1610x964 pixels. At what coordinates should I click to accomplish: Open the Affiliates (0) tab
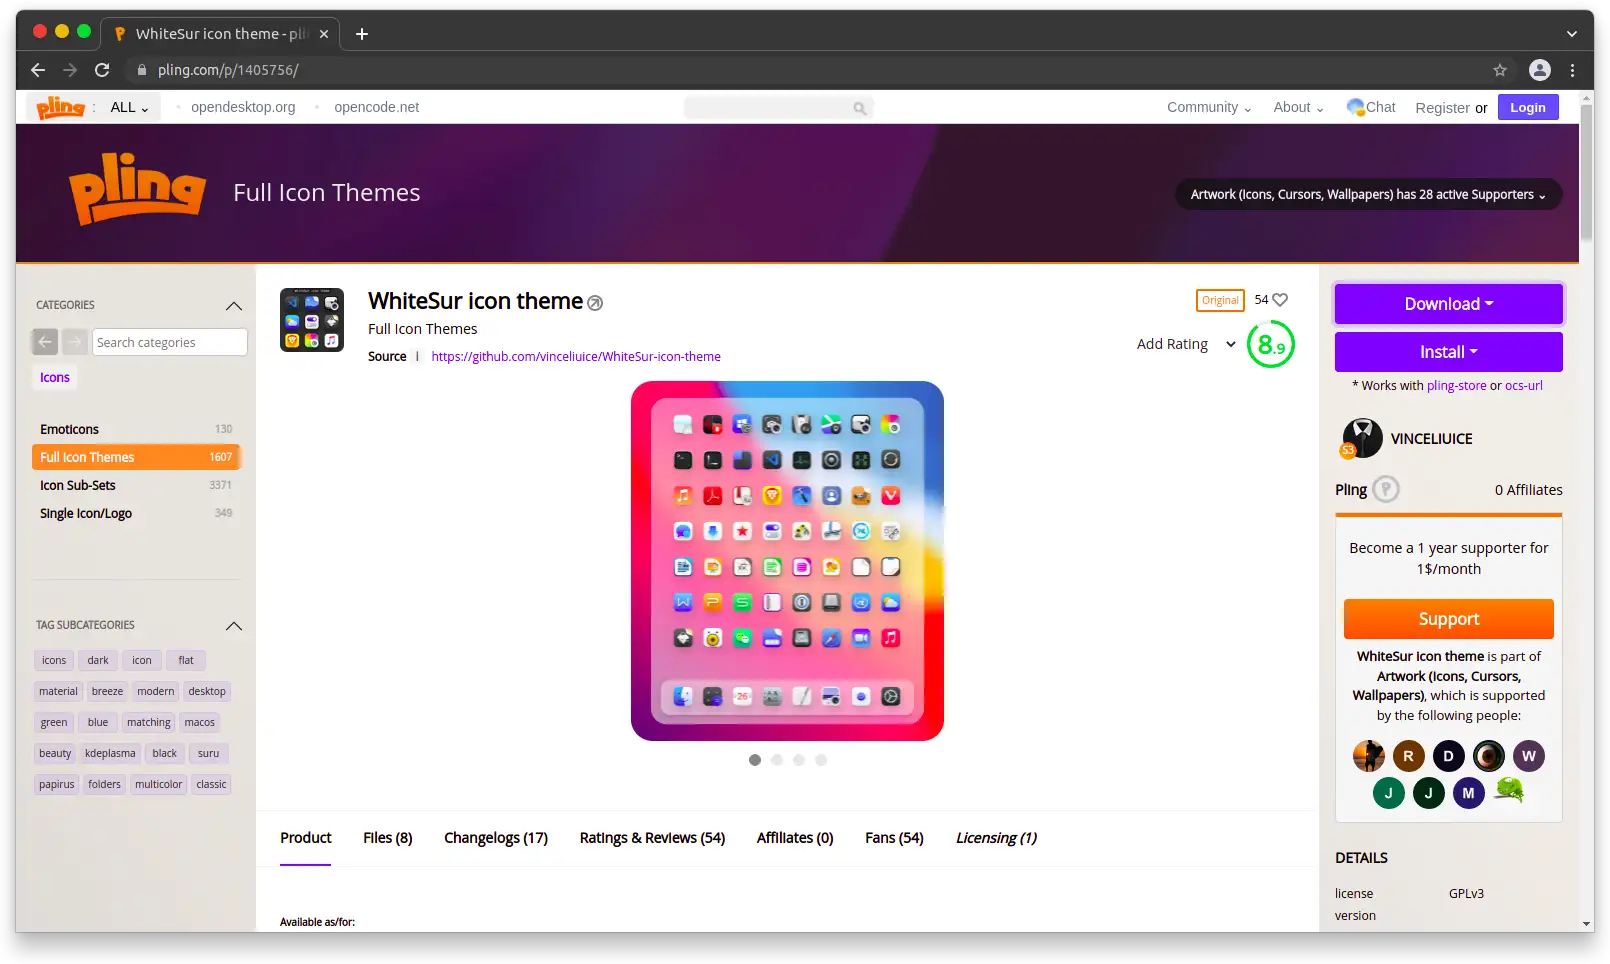pyautogui.click(x=795, y=838)
